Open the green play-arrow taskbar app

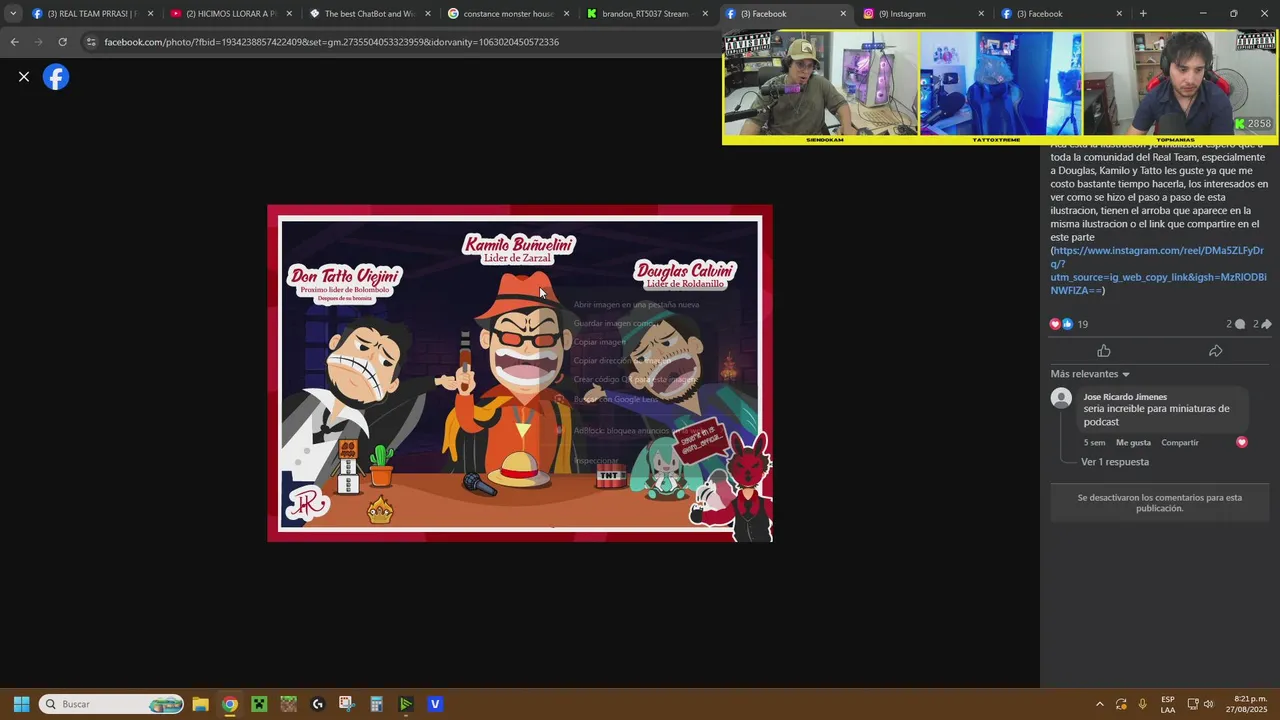point(405,704)
